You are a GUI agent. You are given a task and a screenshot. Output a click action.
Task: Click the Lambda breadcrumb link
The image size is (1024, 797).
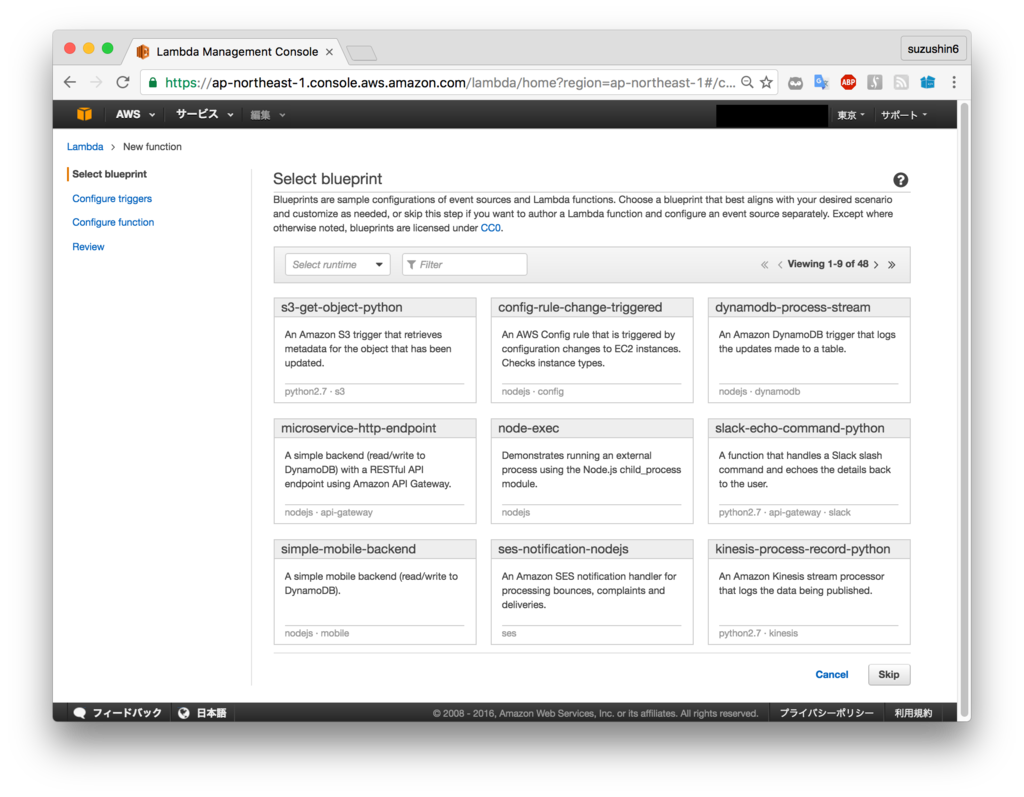[x=85, y=147]
